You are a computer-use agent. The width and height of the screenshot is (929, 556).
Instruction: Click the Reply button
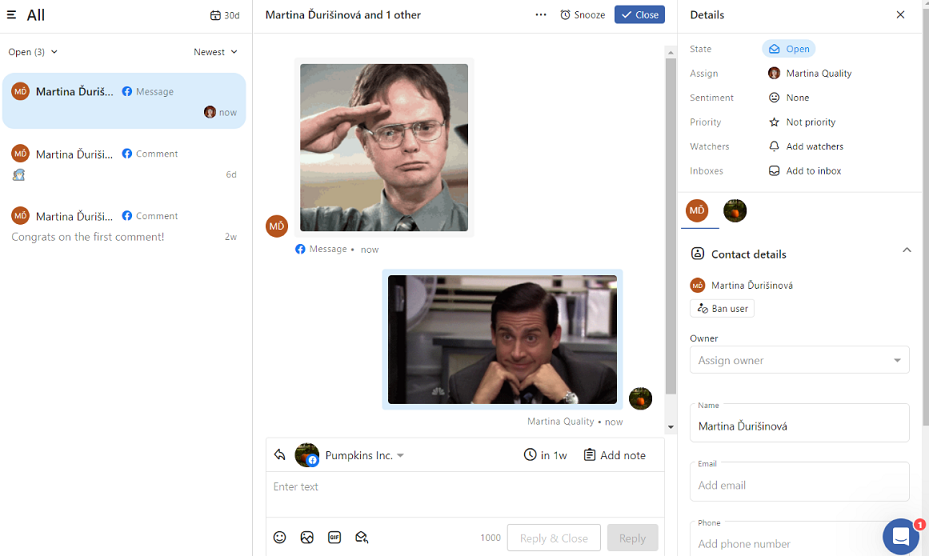632,538
